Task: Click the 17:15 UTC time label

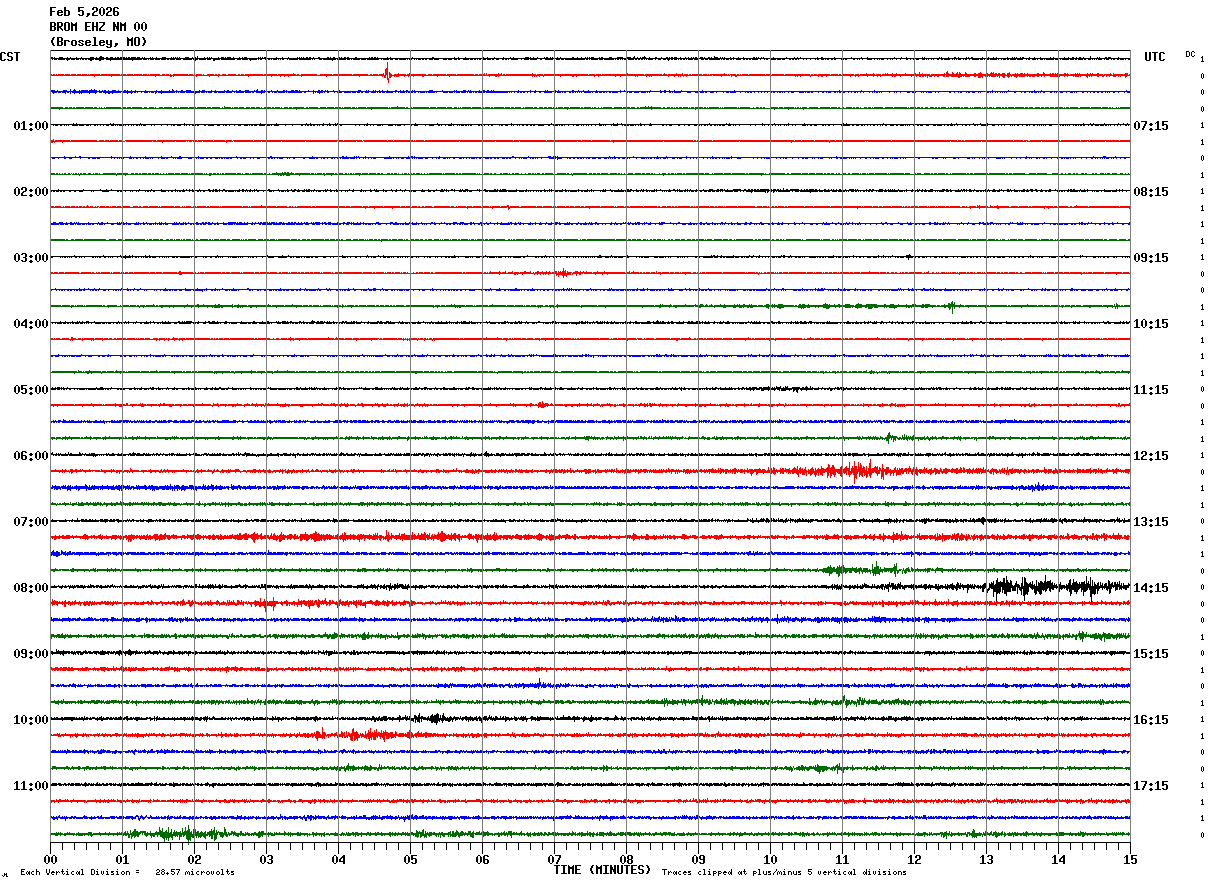Action: pyautogui.click(x=1151, y=786)
